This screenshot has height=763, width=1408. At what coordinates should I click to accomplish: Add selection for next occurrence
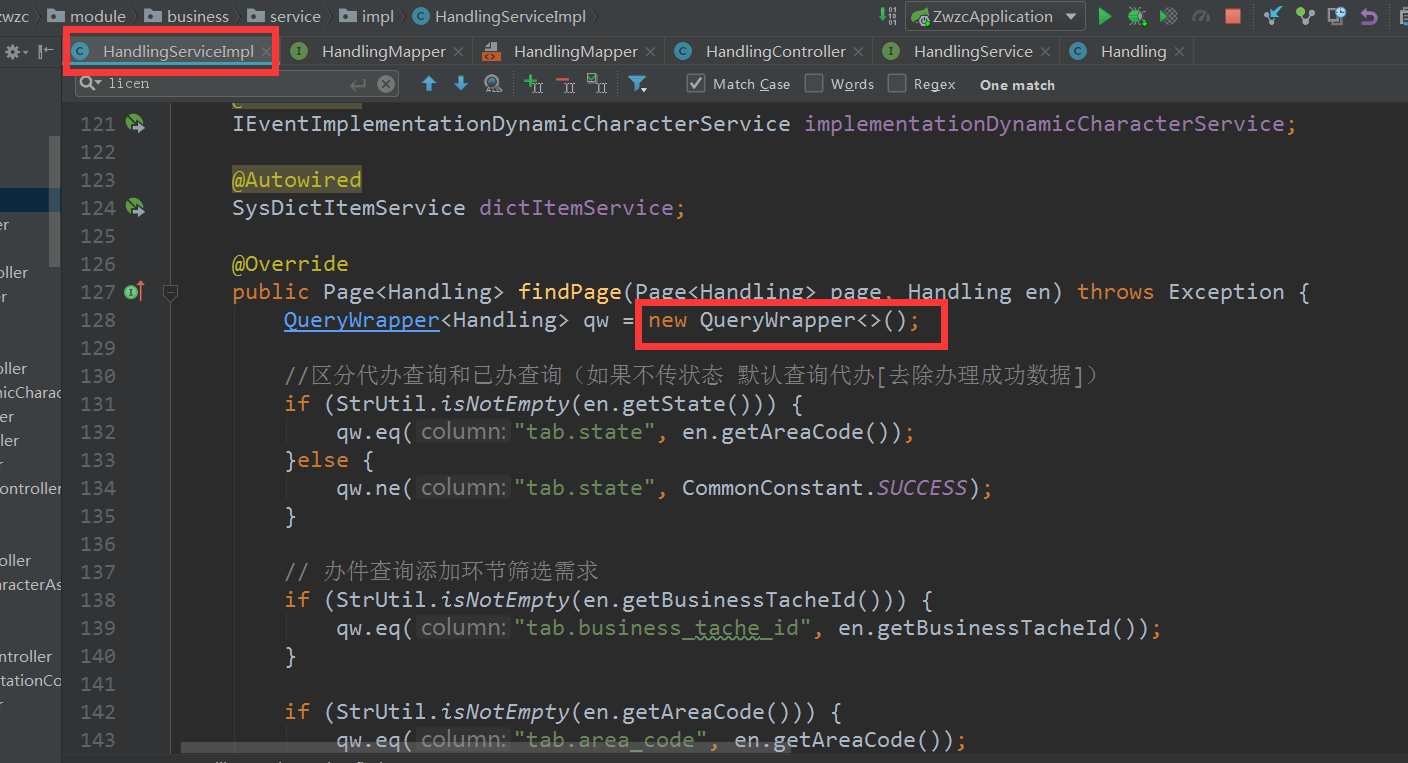click(x=533, y=84)
